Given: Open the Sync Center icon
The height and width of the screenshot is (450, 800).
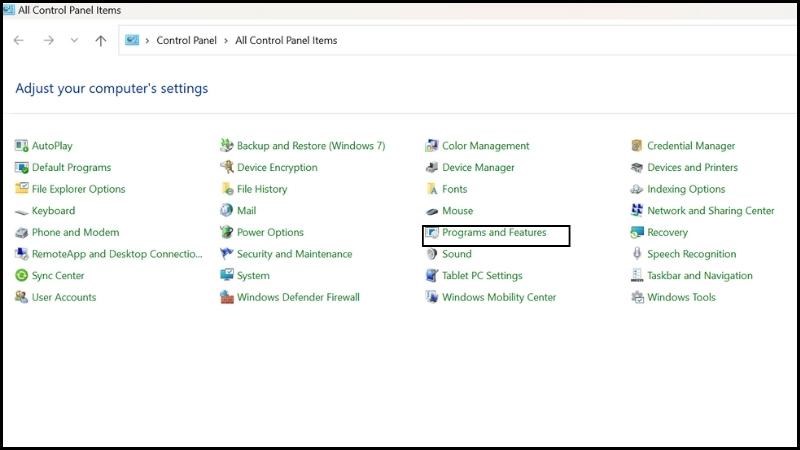Looking at the screenshot, I should (22, 276).
